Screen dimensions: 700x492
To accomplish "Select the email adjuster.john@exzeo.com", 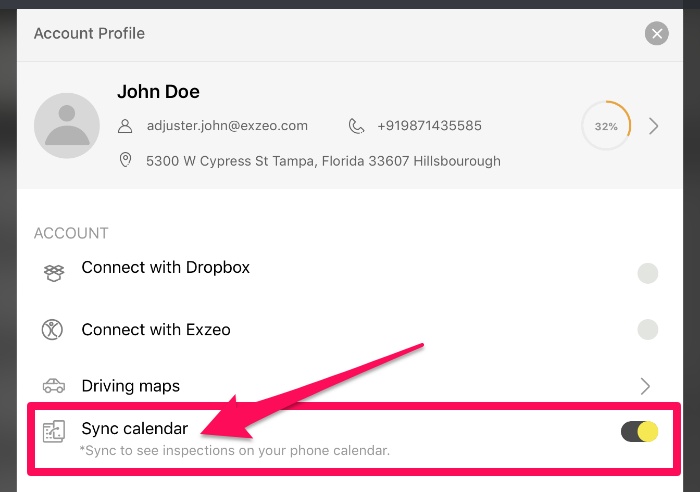I will pos(227,126).
